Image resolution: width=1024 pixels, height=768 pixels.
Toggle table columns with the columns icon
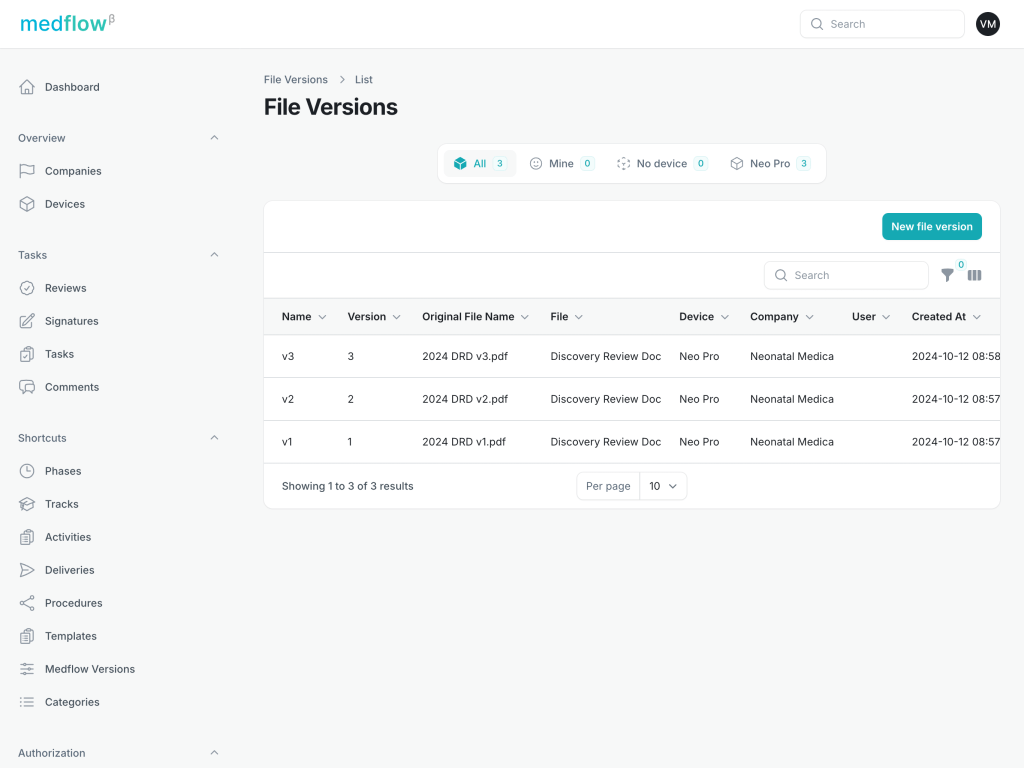pos(974,275)
